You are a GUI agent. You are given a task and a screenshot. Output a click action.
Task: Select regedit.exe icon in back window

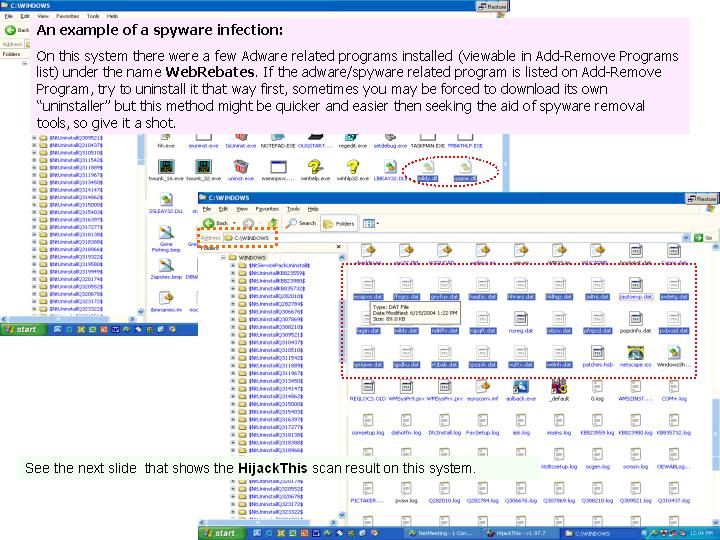click(x=353, y=138)
